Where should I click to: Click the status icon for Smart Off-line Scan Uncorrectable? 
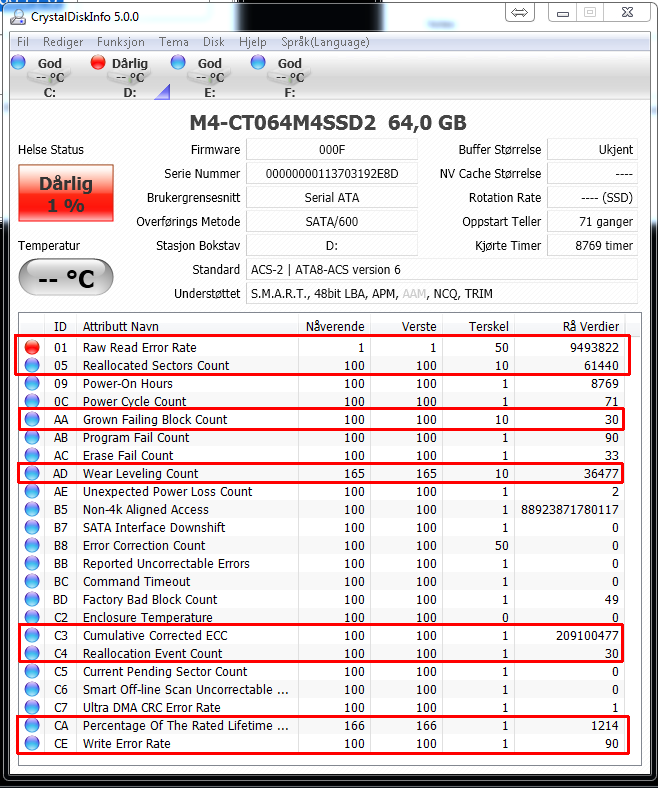point(32,690)
